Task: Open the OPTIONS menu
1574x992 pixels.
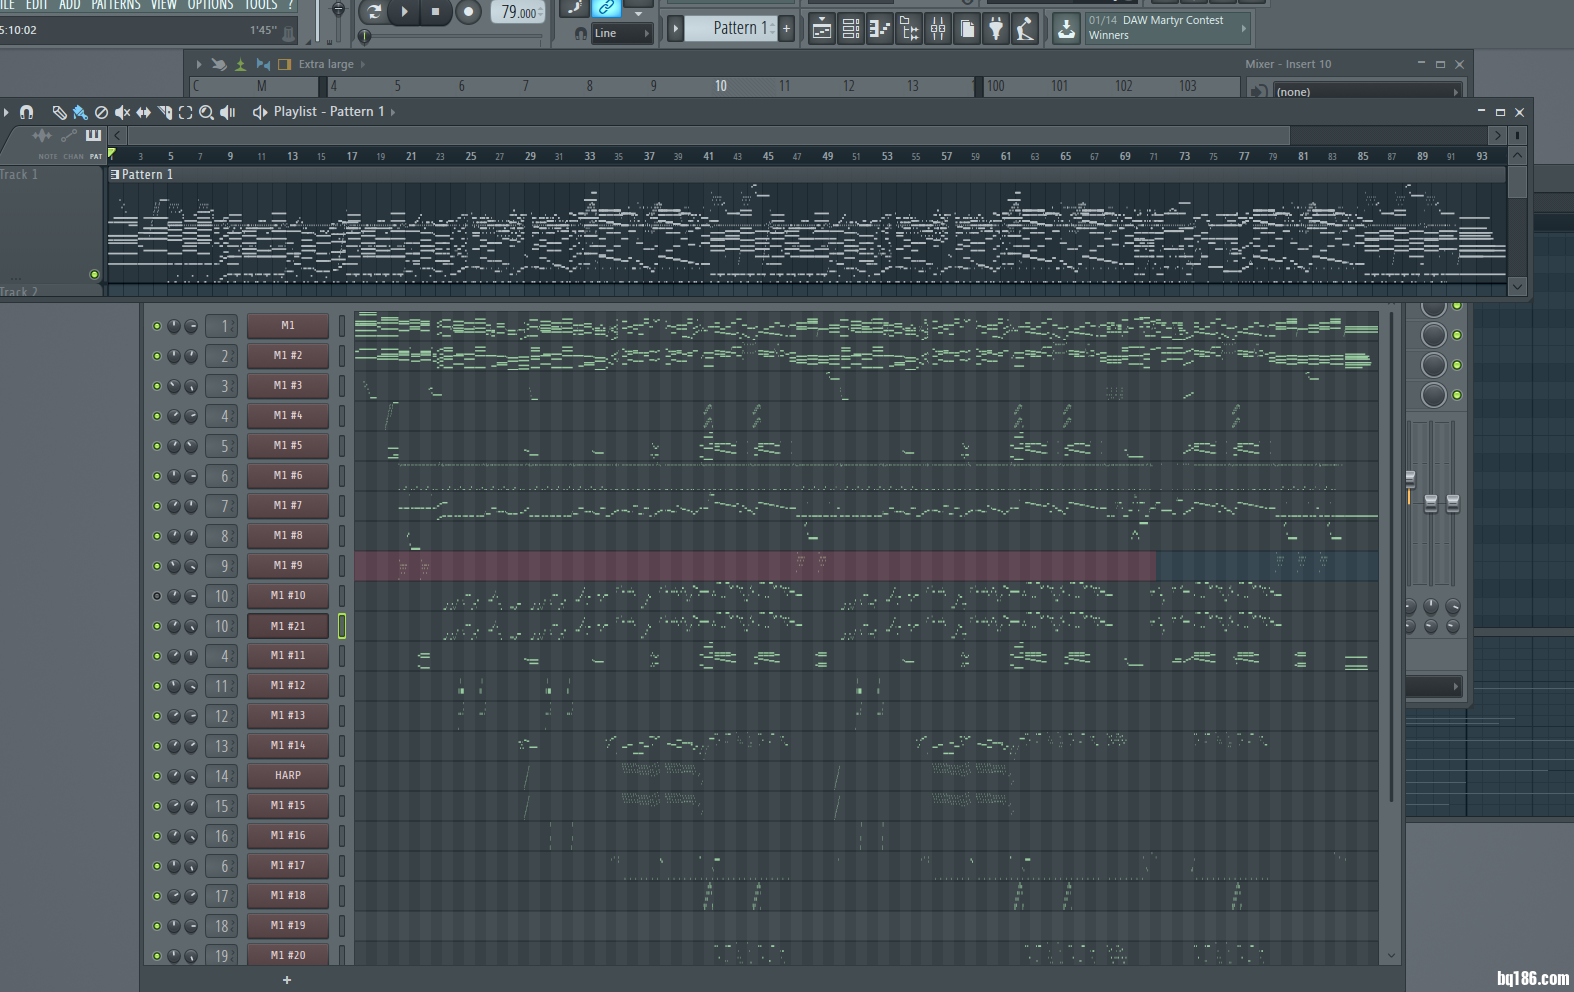Action: pyautogui.click(x=210, y=5)
